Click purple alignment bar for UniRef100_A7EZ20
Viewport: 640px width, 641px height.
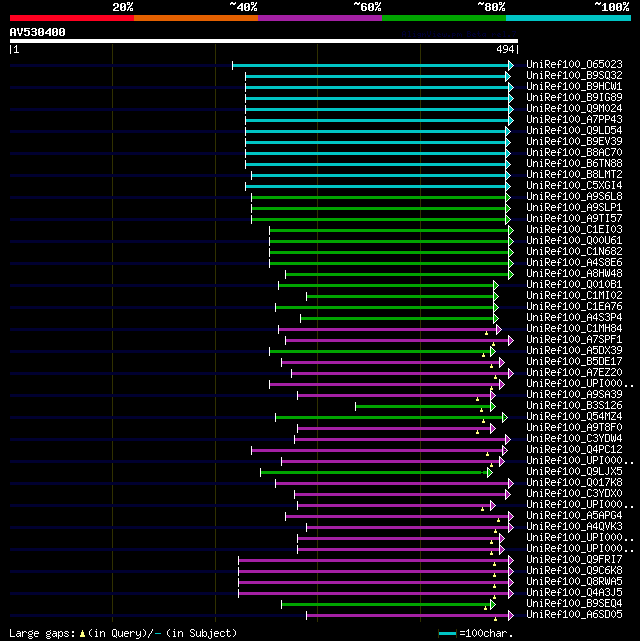tap(402, 374)
